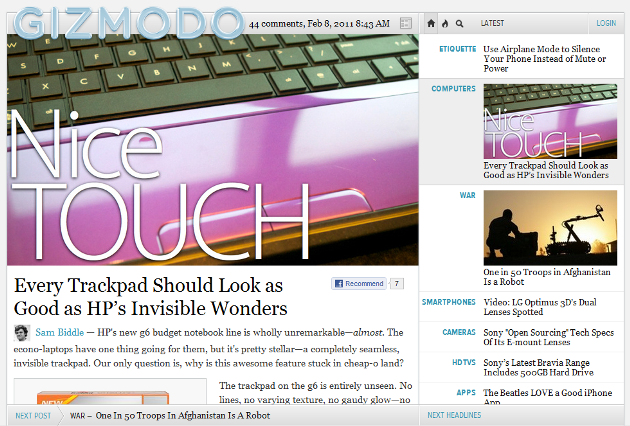
Task: Read 'Sony's Latest Bravia Range' story
Action: coord(538,367)
